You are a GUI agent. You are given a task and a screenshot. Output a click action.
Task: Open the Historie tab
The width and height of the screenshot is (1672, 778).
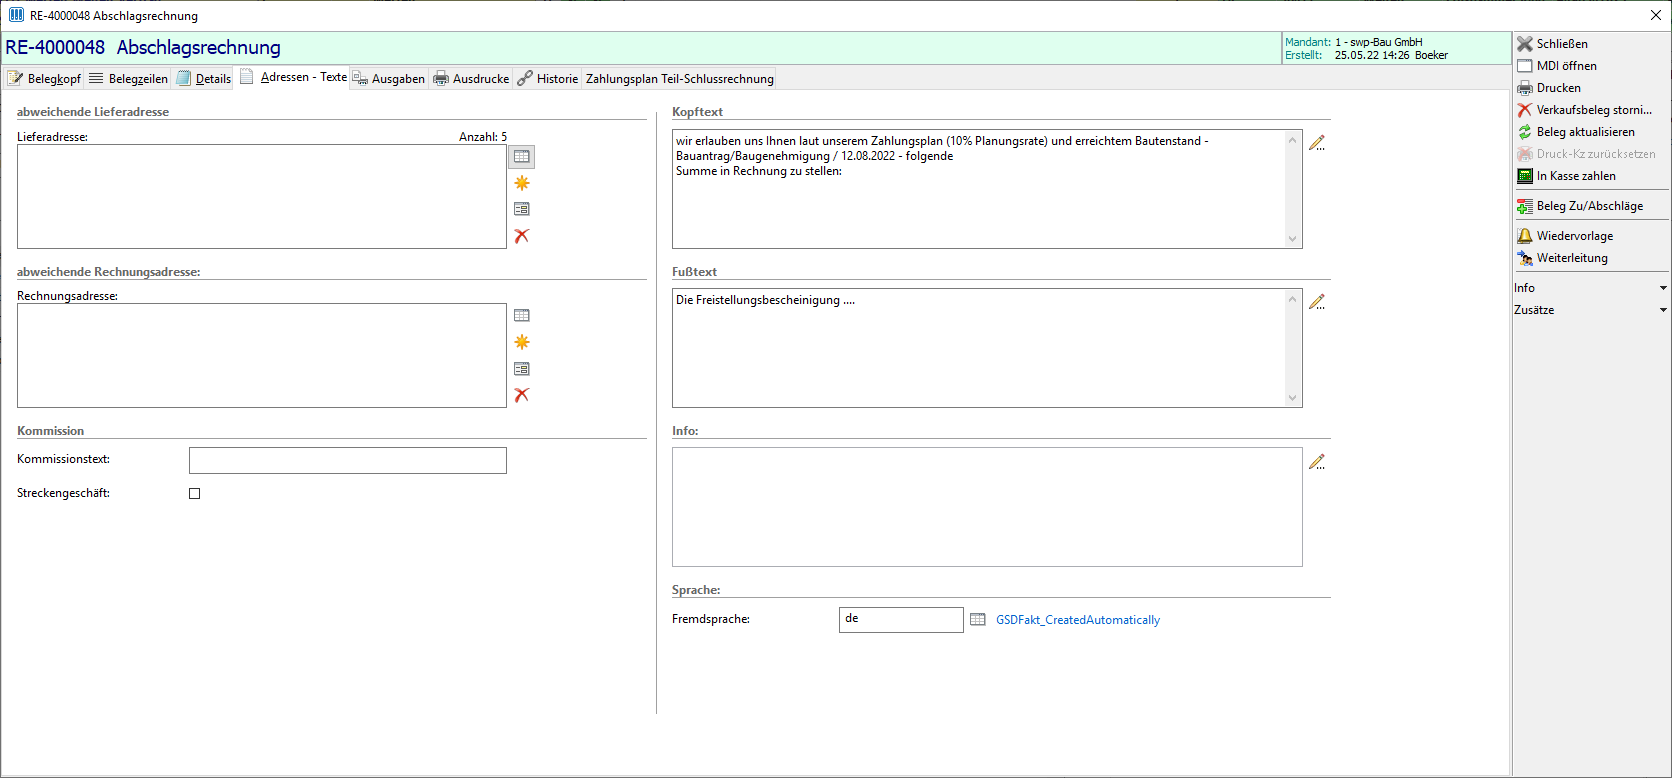tap(548, 79)
